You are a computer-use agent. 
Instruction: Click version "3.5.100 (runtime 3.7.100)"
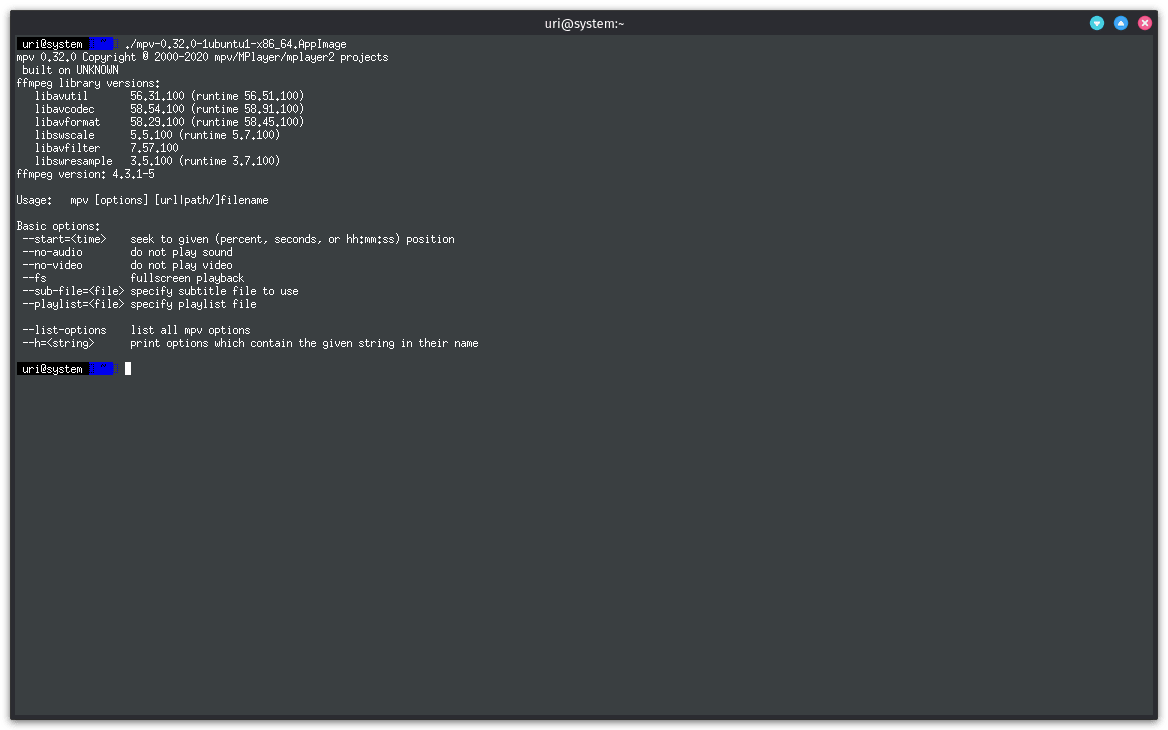205,162
